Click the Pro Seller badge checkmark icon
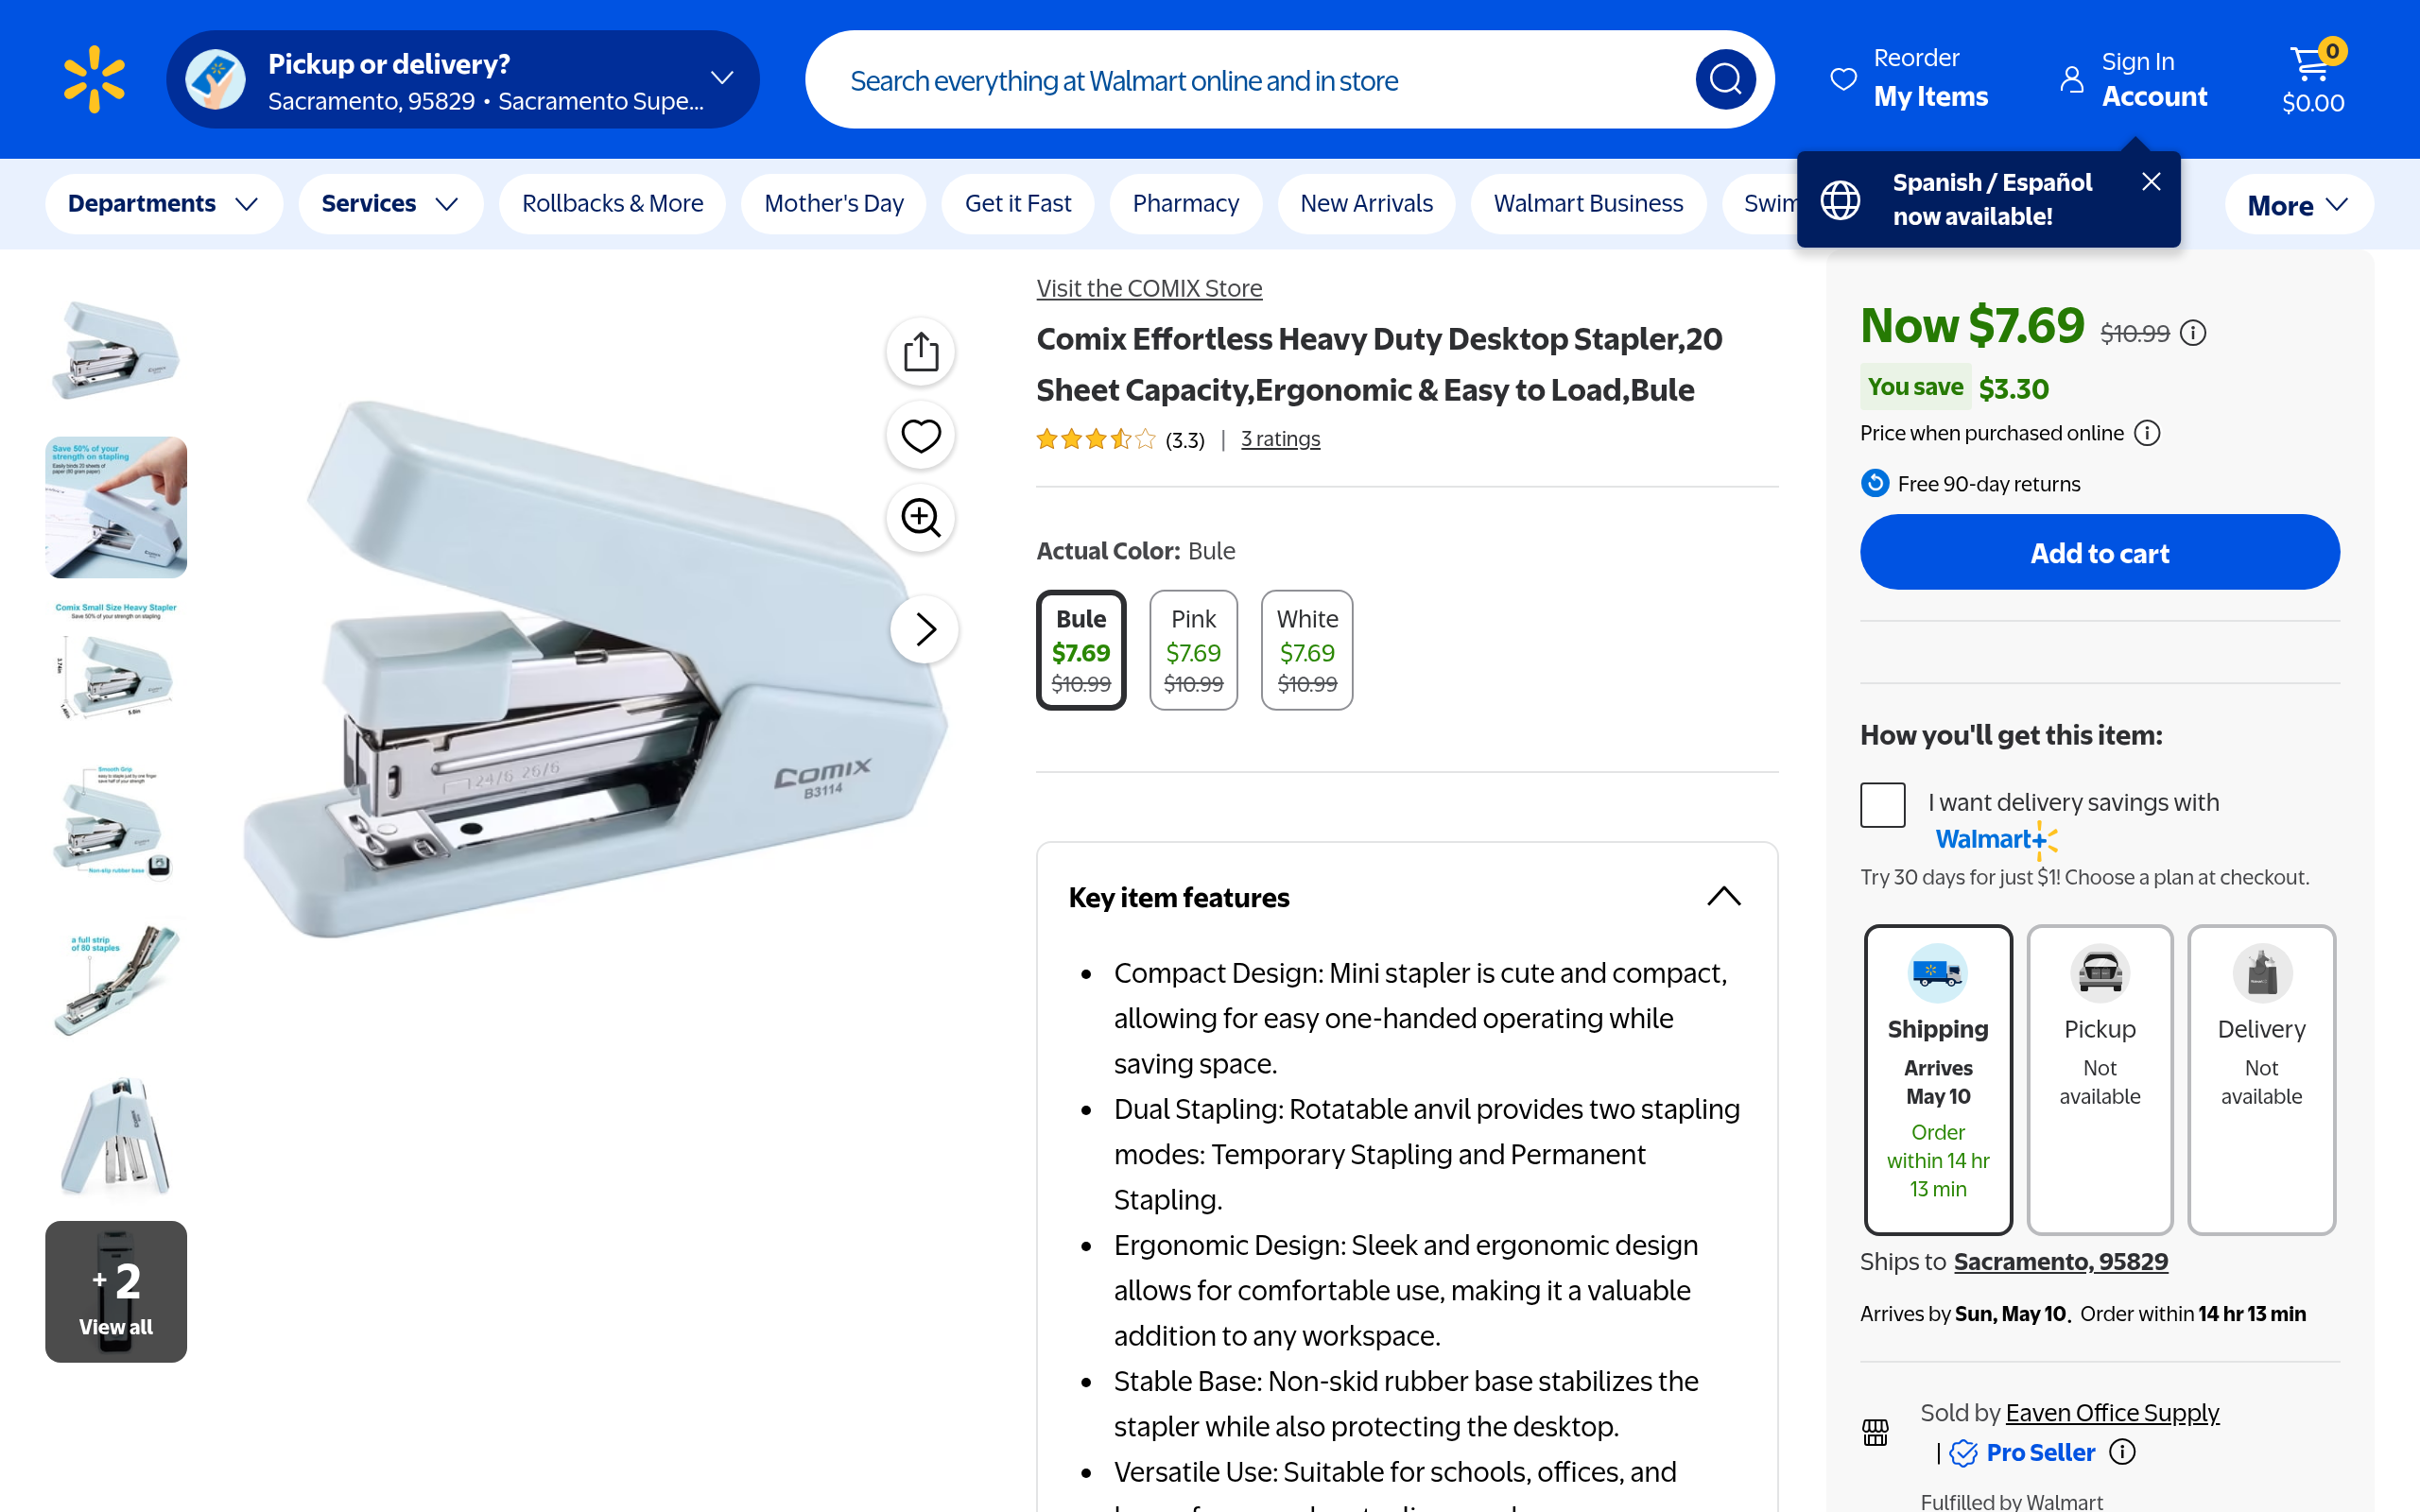The width and height of the screenshot is (2420, 1512). pos(1963,1453)
